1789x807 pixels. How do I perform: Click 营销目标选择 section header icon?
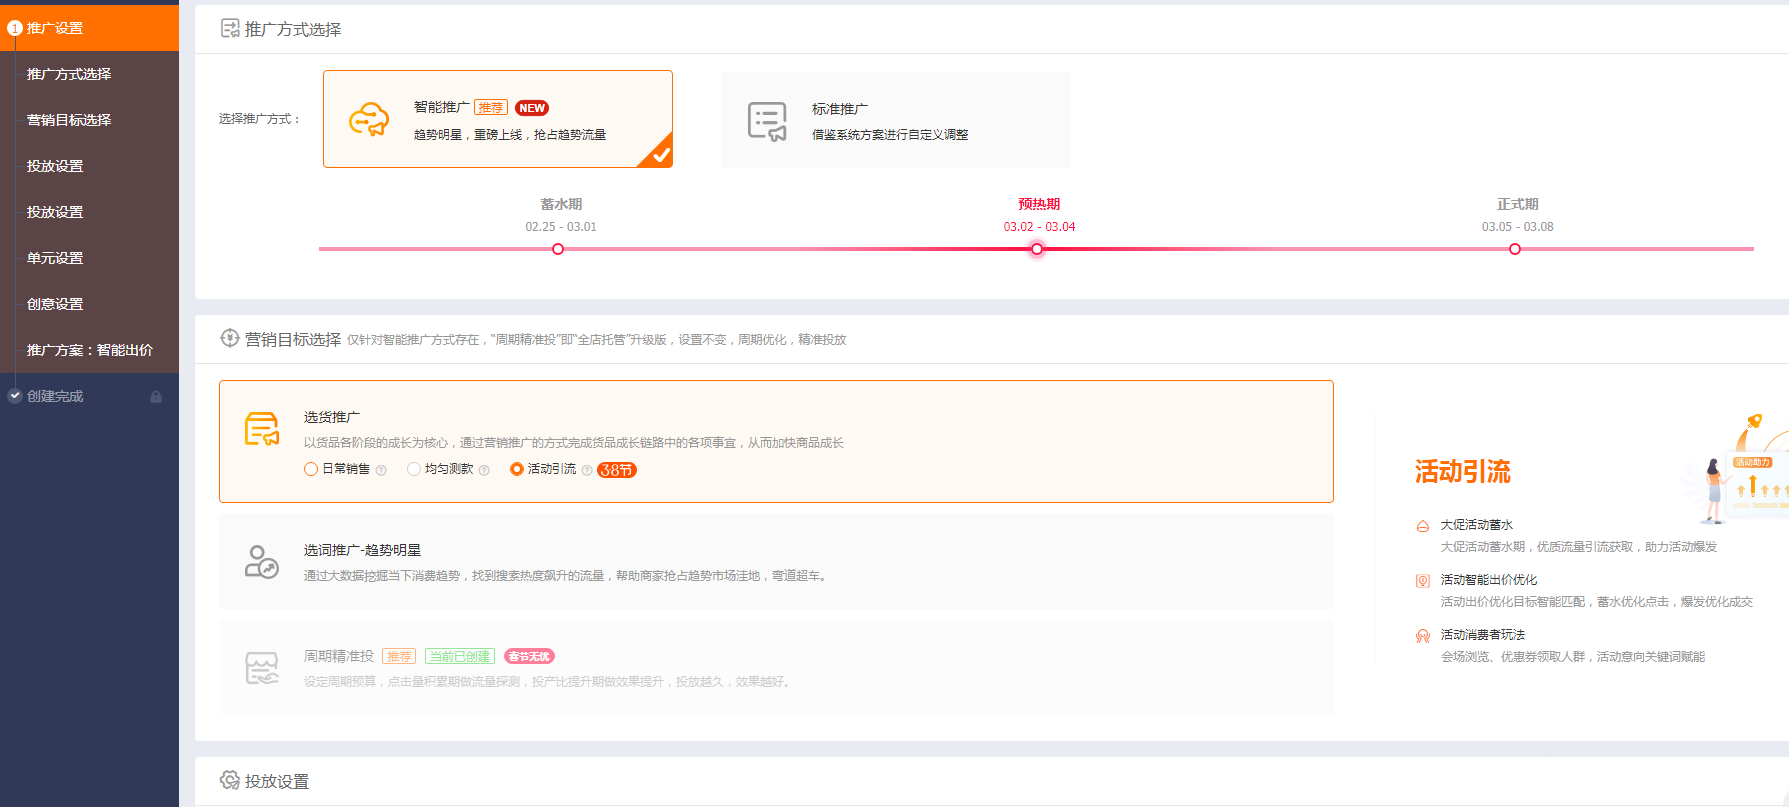[230, 339]
